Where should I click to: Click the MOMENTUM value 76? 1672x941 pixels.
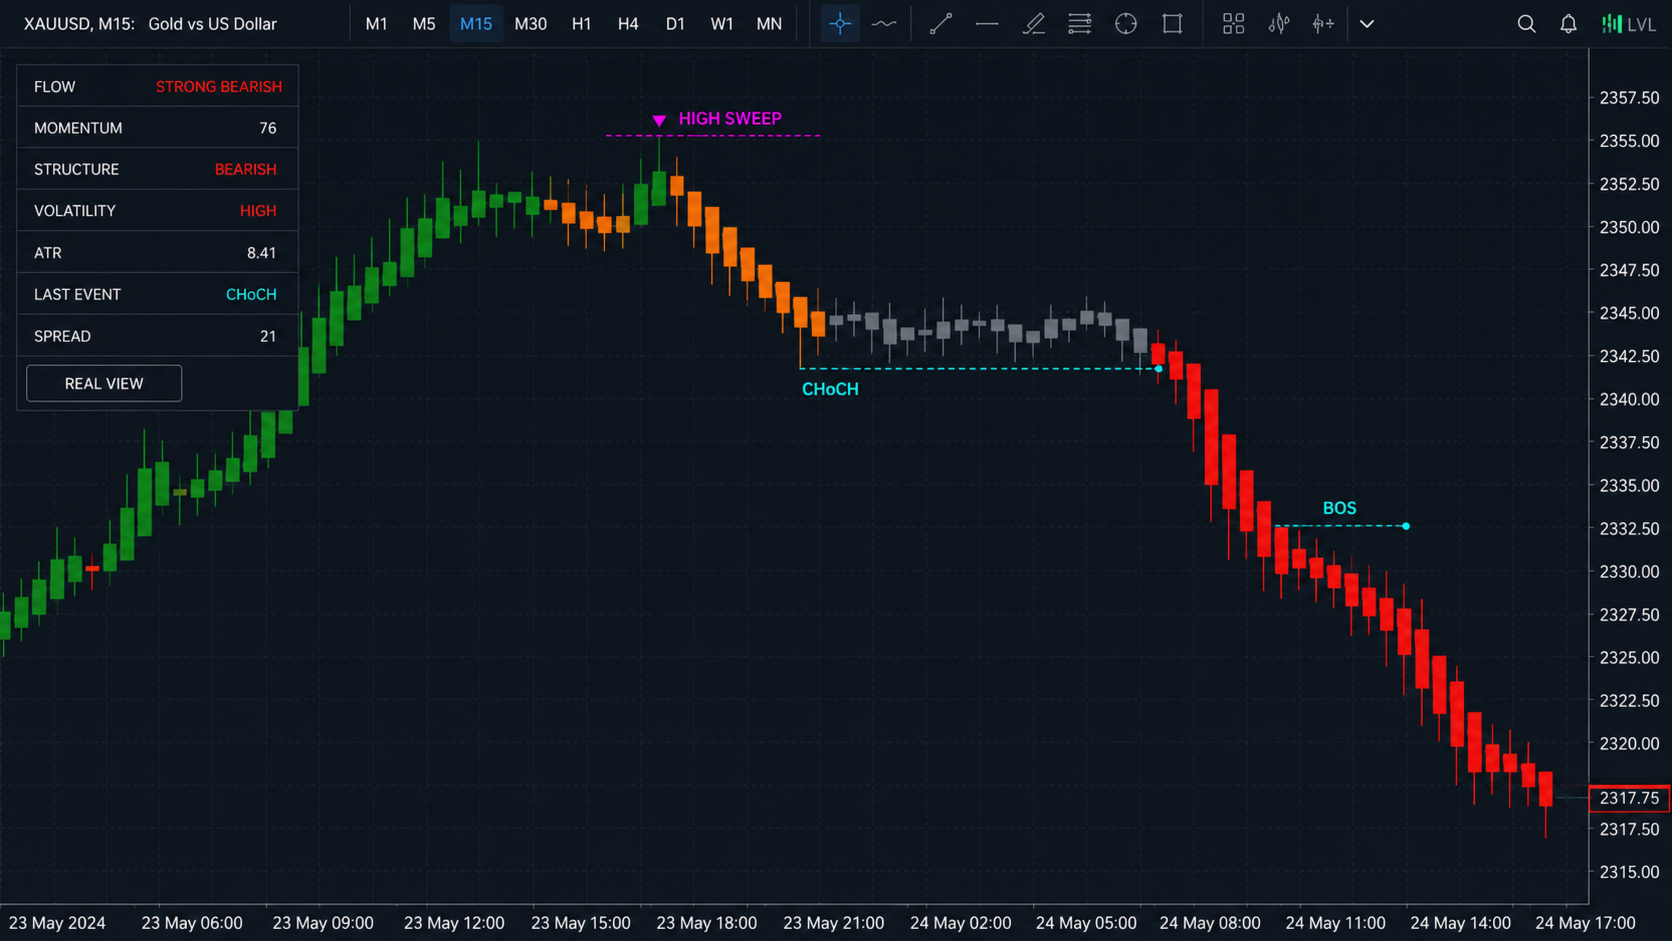click(x=267, y=128)
